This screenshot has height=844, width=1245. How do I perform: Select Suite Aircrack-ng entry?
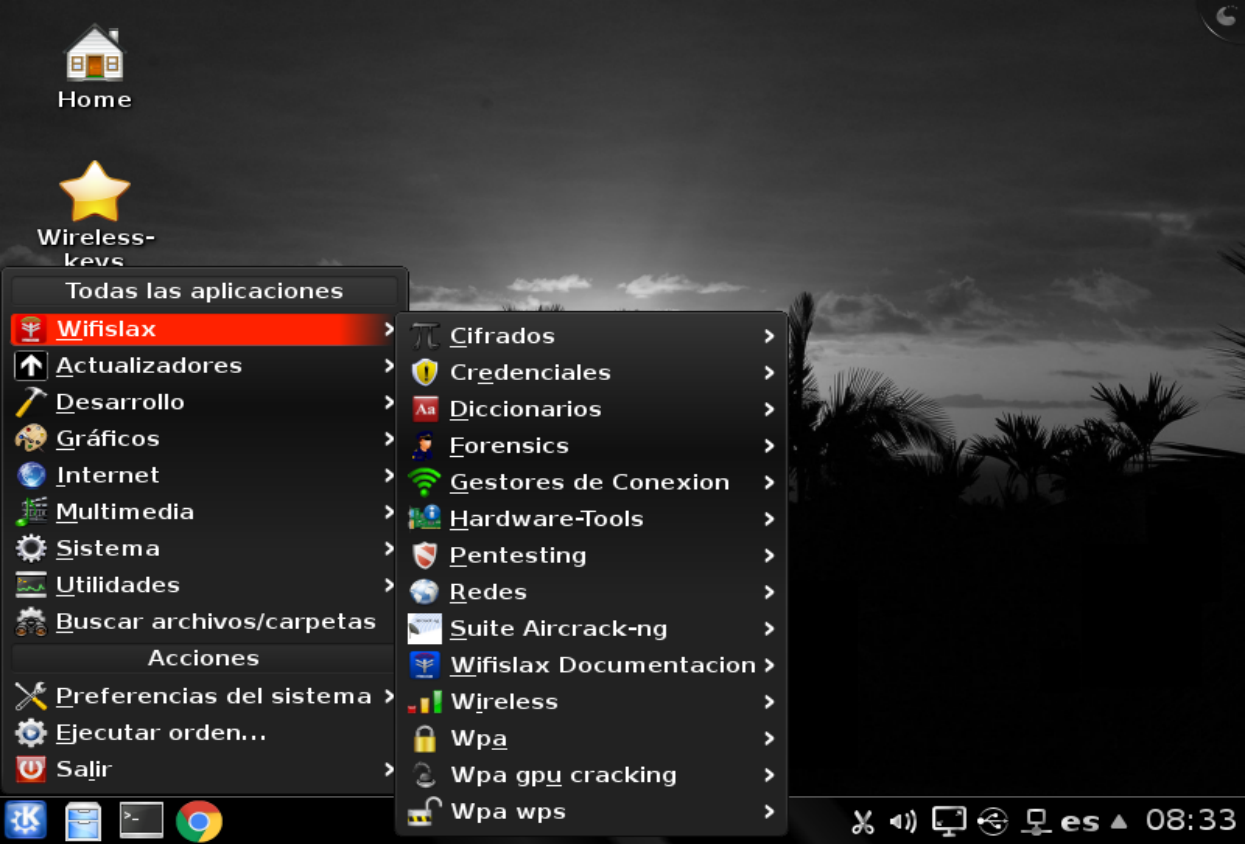[x=593, y=629]
